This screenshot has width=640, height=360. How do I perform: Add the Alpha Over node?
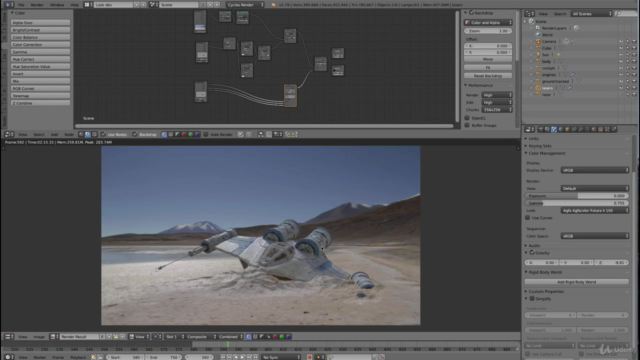(x=40, y=22)
